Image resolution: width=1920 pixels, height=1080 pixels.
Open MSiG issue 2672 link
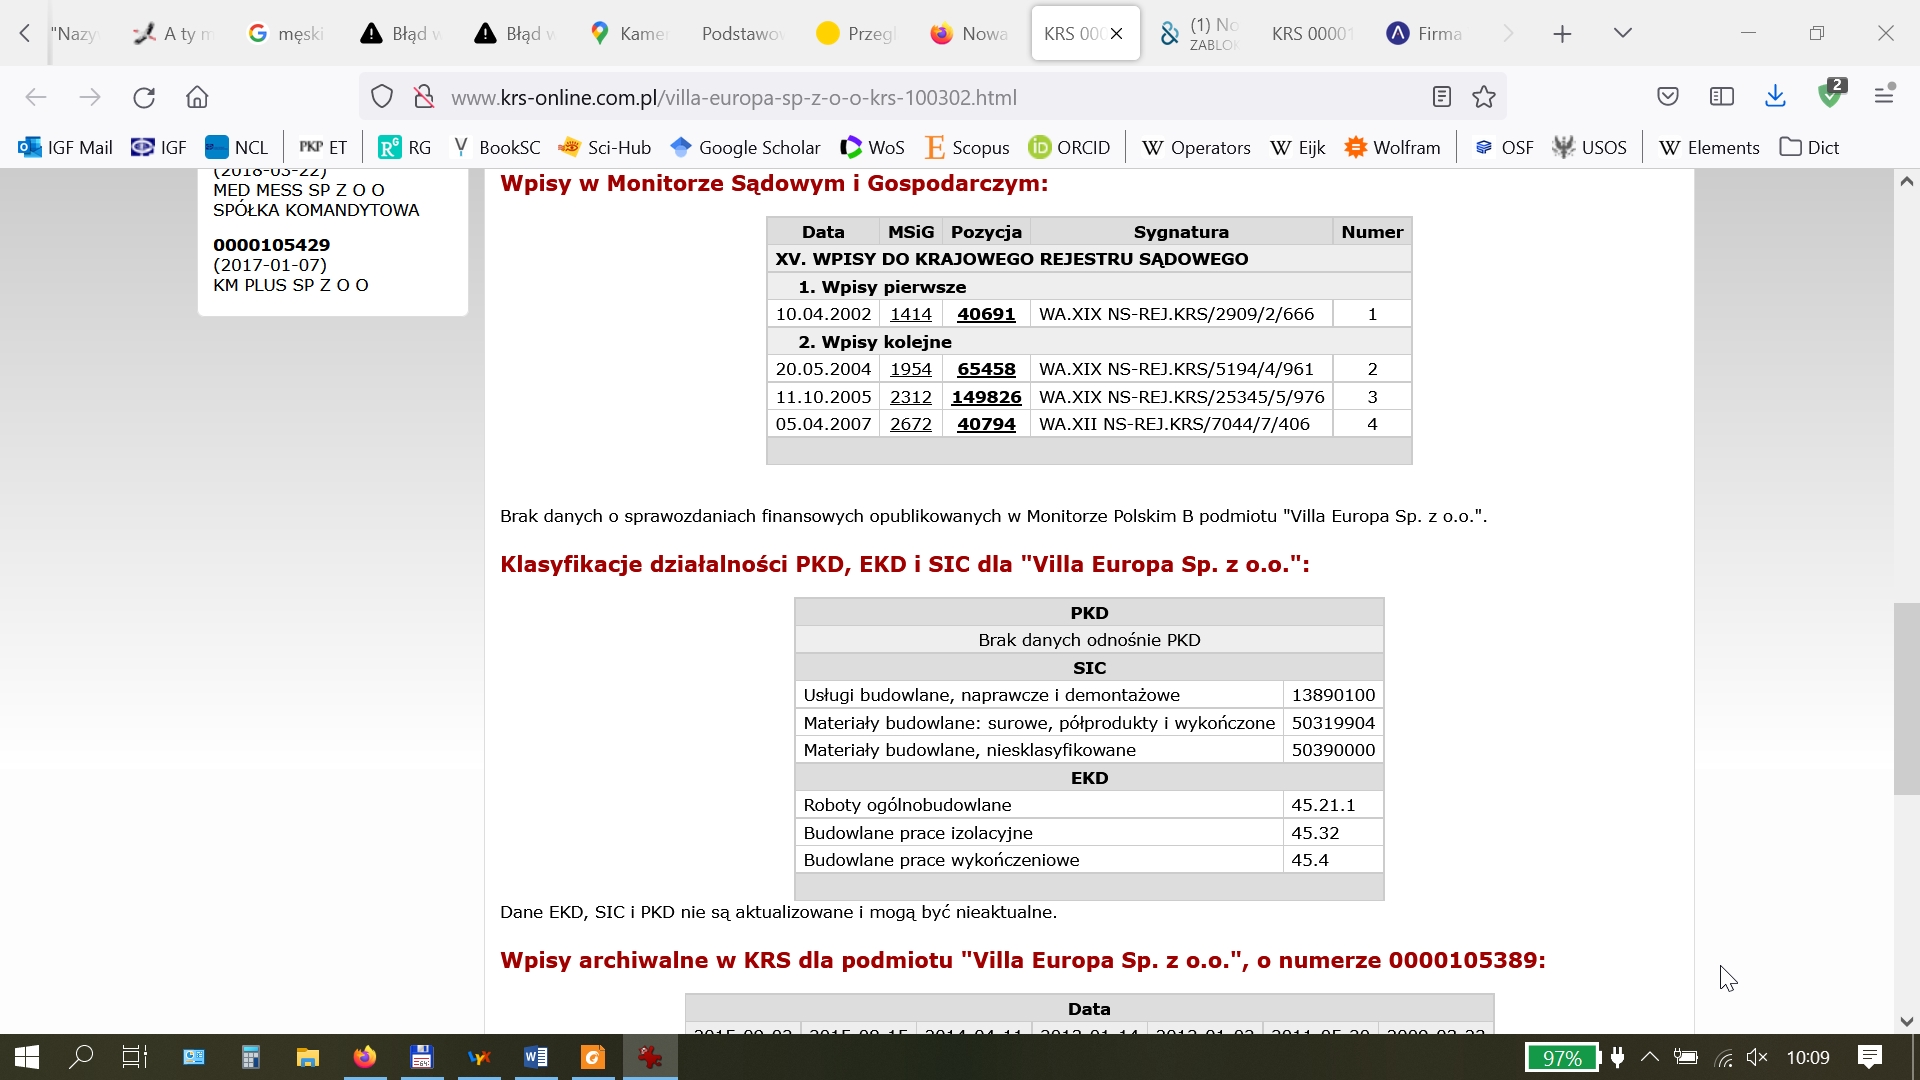click(x=910, y=424)
